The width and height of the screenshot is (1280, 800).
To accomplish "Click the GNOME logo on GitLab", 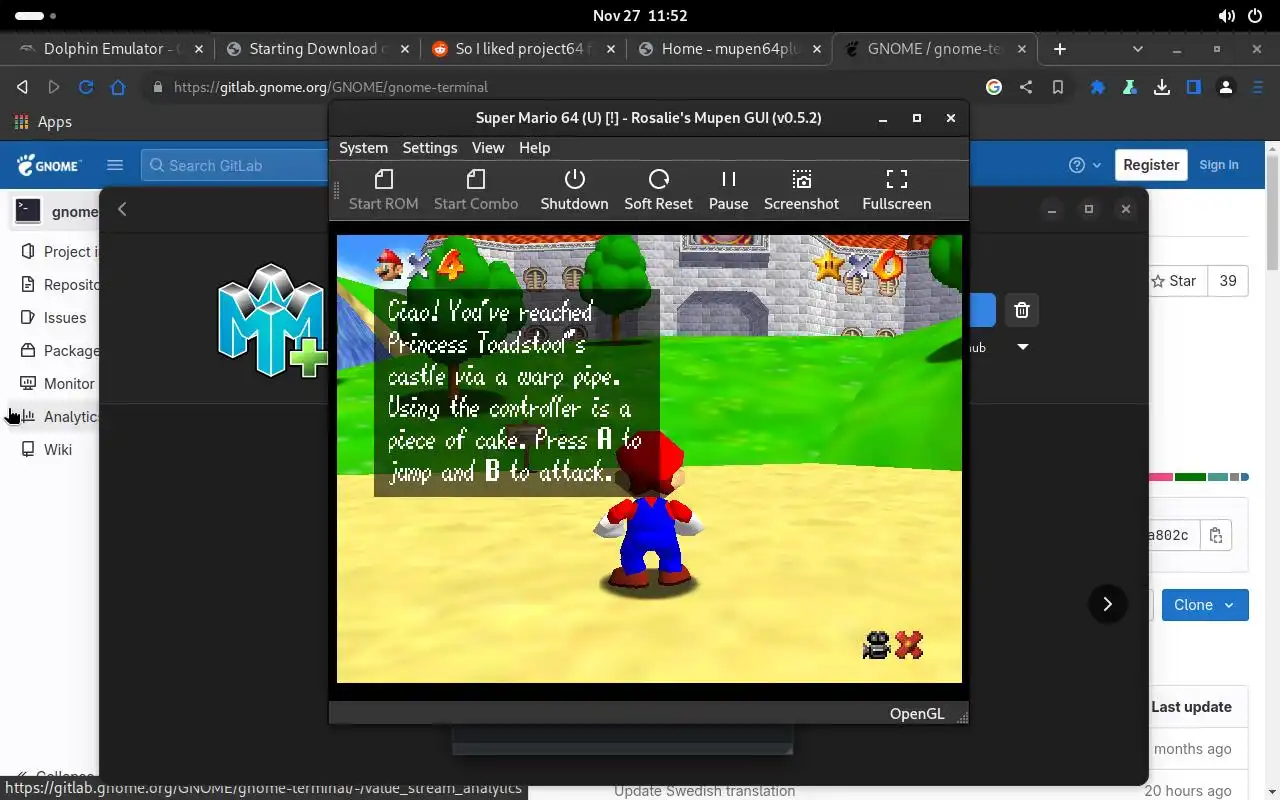I will [x=49, y=165].
